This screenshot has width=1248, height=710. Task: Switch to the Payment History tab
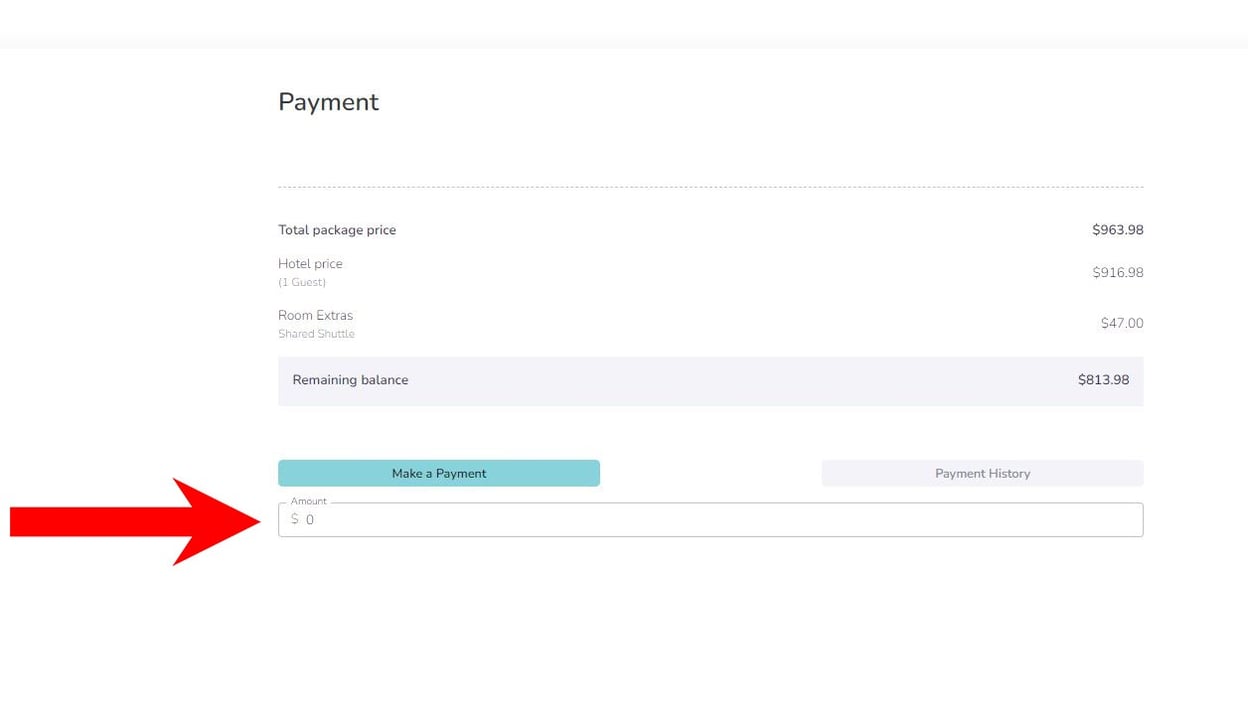click(x=982, y=472)
